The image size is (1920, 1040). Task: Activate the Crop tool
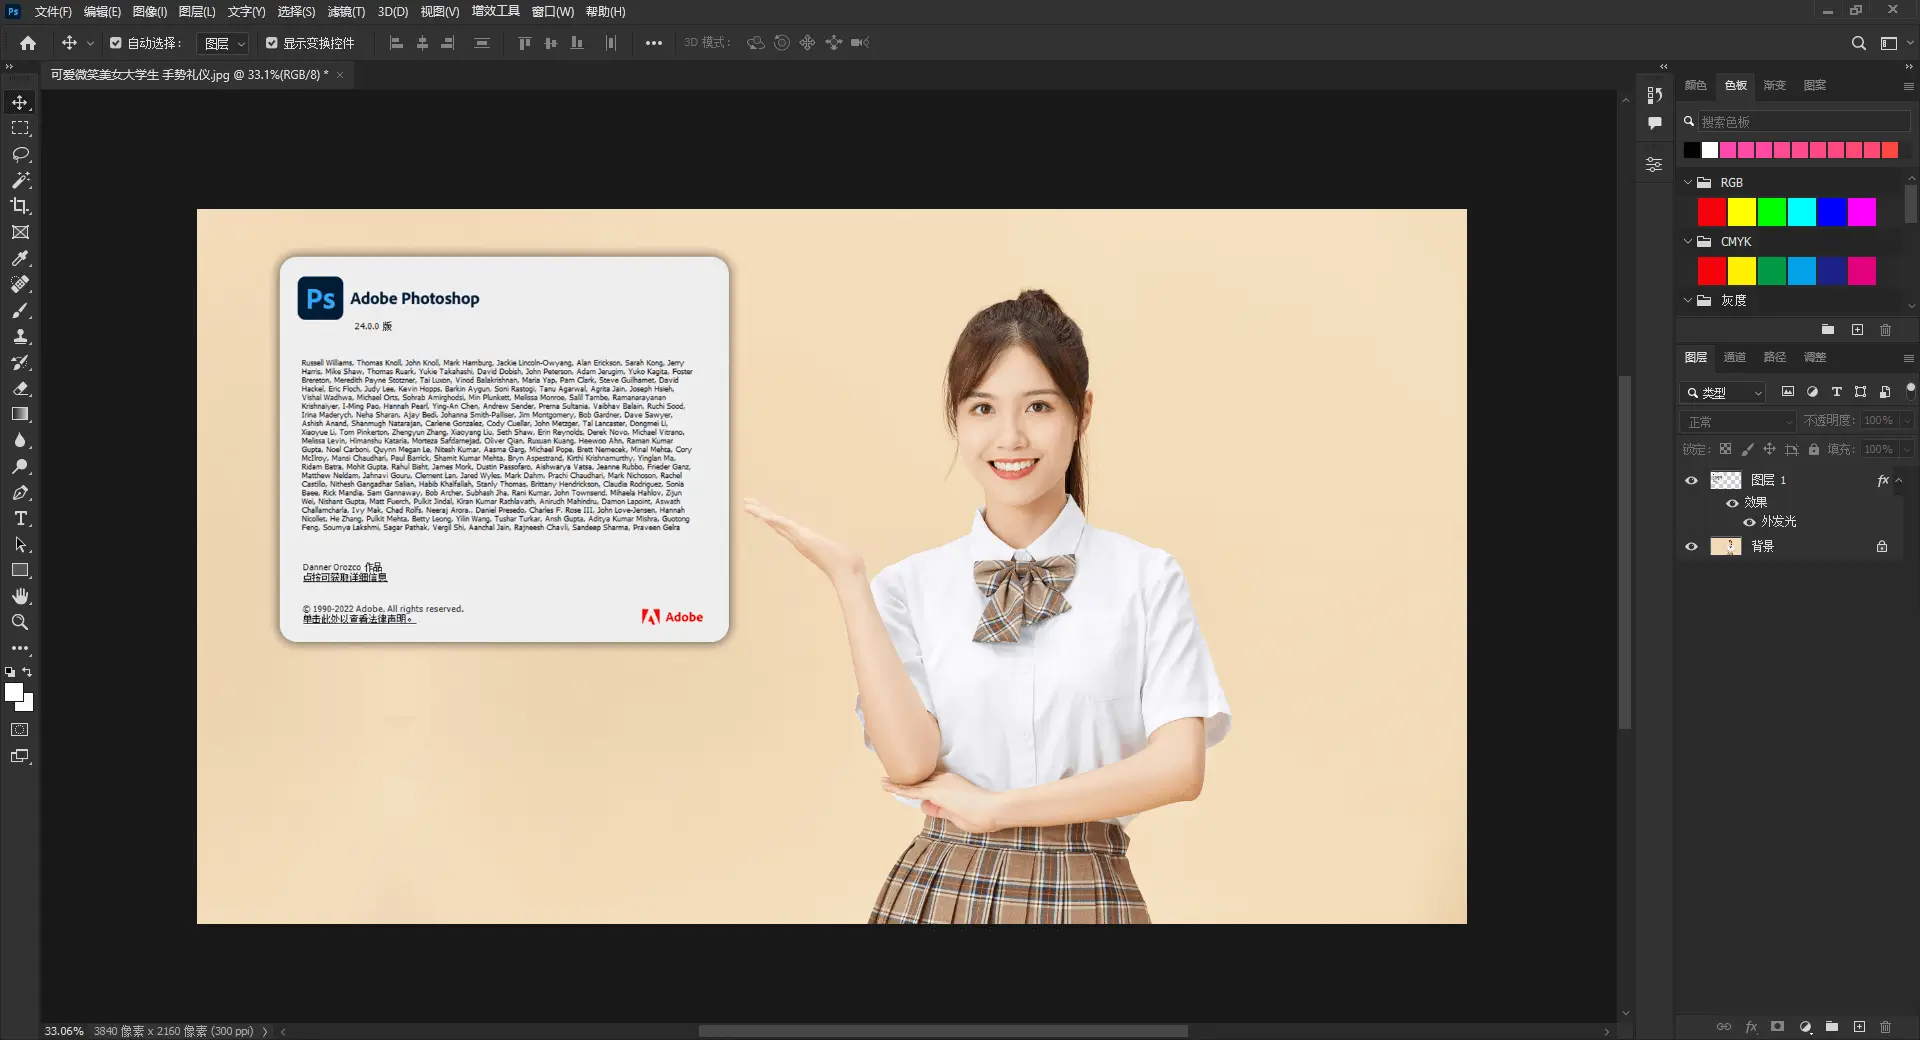(20, 206)
